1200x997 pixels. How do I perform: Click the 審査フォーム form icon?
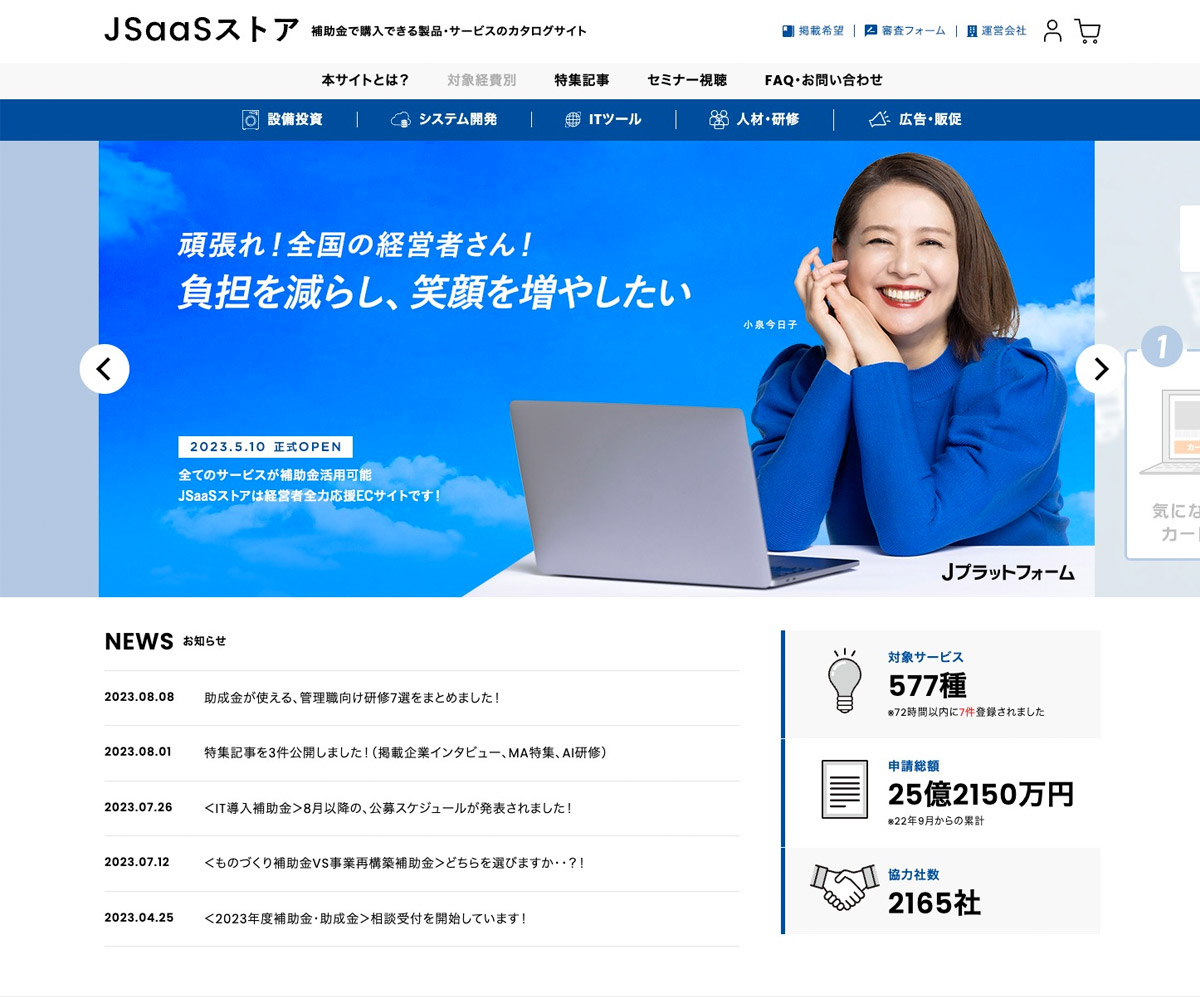tap(870, 31)
